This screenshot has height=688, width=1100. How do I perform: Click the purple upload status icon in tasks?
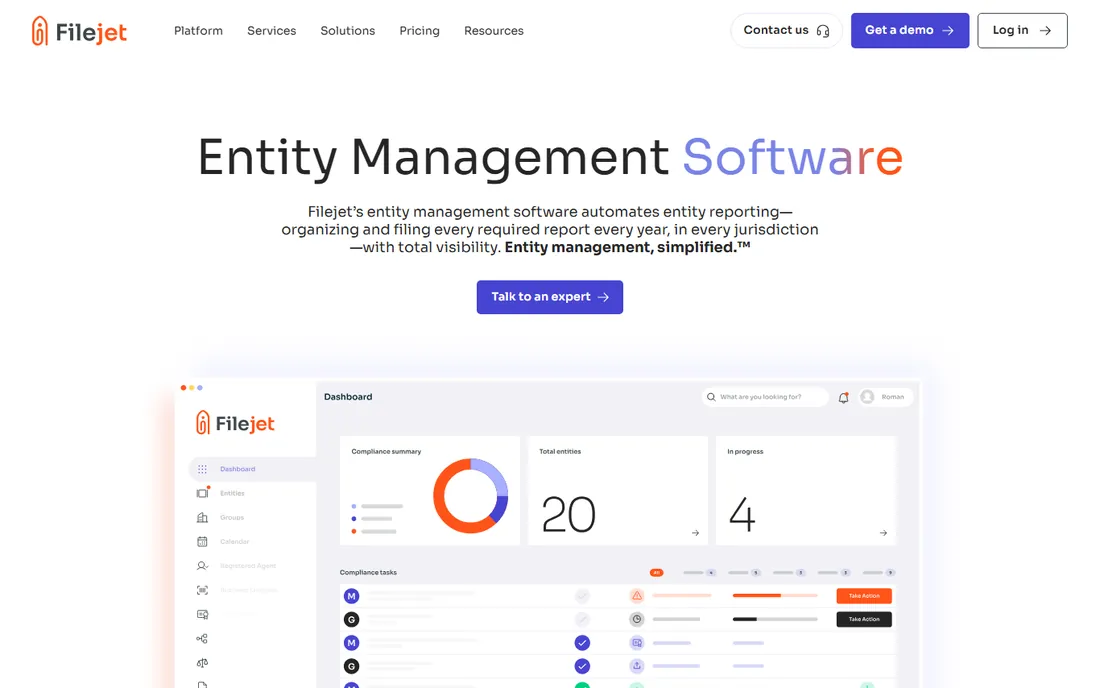636,666
